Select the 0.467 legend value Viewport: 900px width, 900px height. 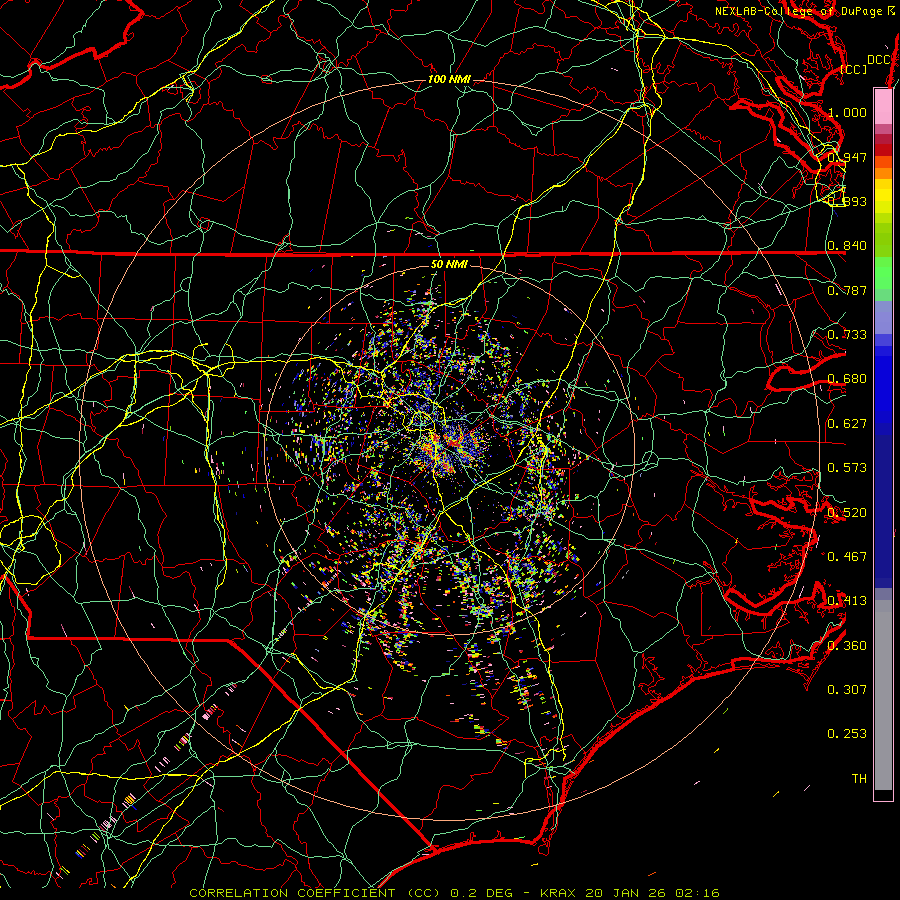[x=847, y=556]
